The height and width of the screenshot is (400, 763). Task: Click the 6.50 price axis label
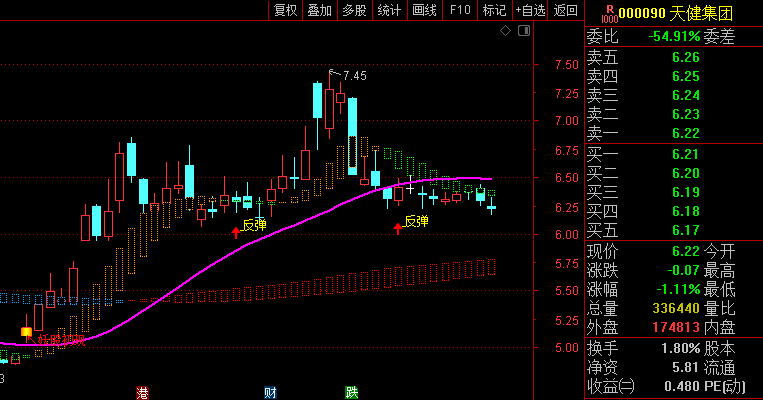click(x=567, y=178)
